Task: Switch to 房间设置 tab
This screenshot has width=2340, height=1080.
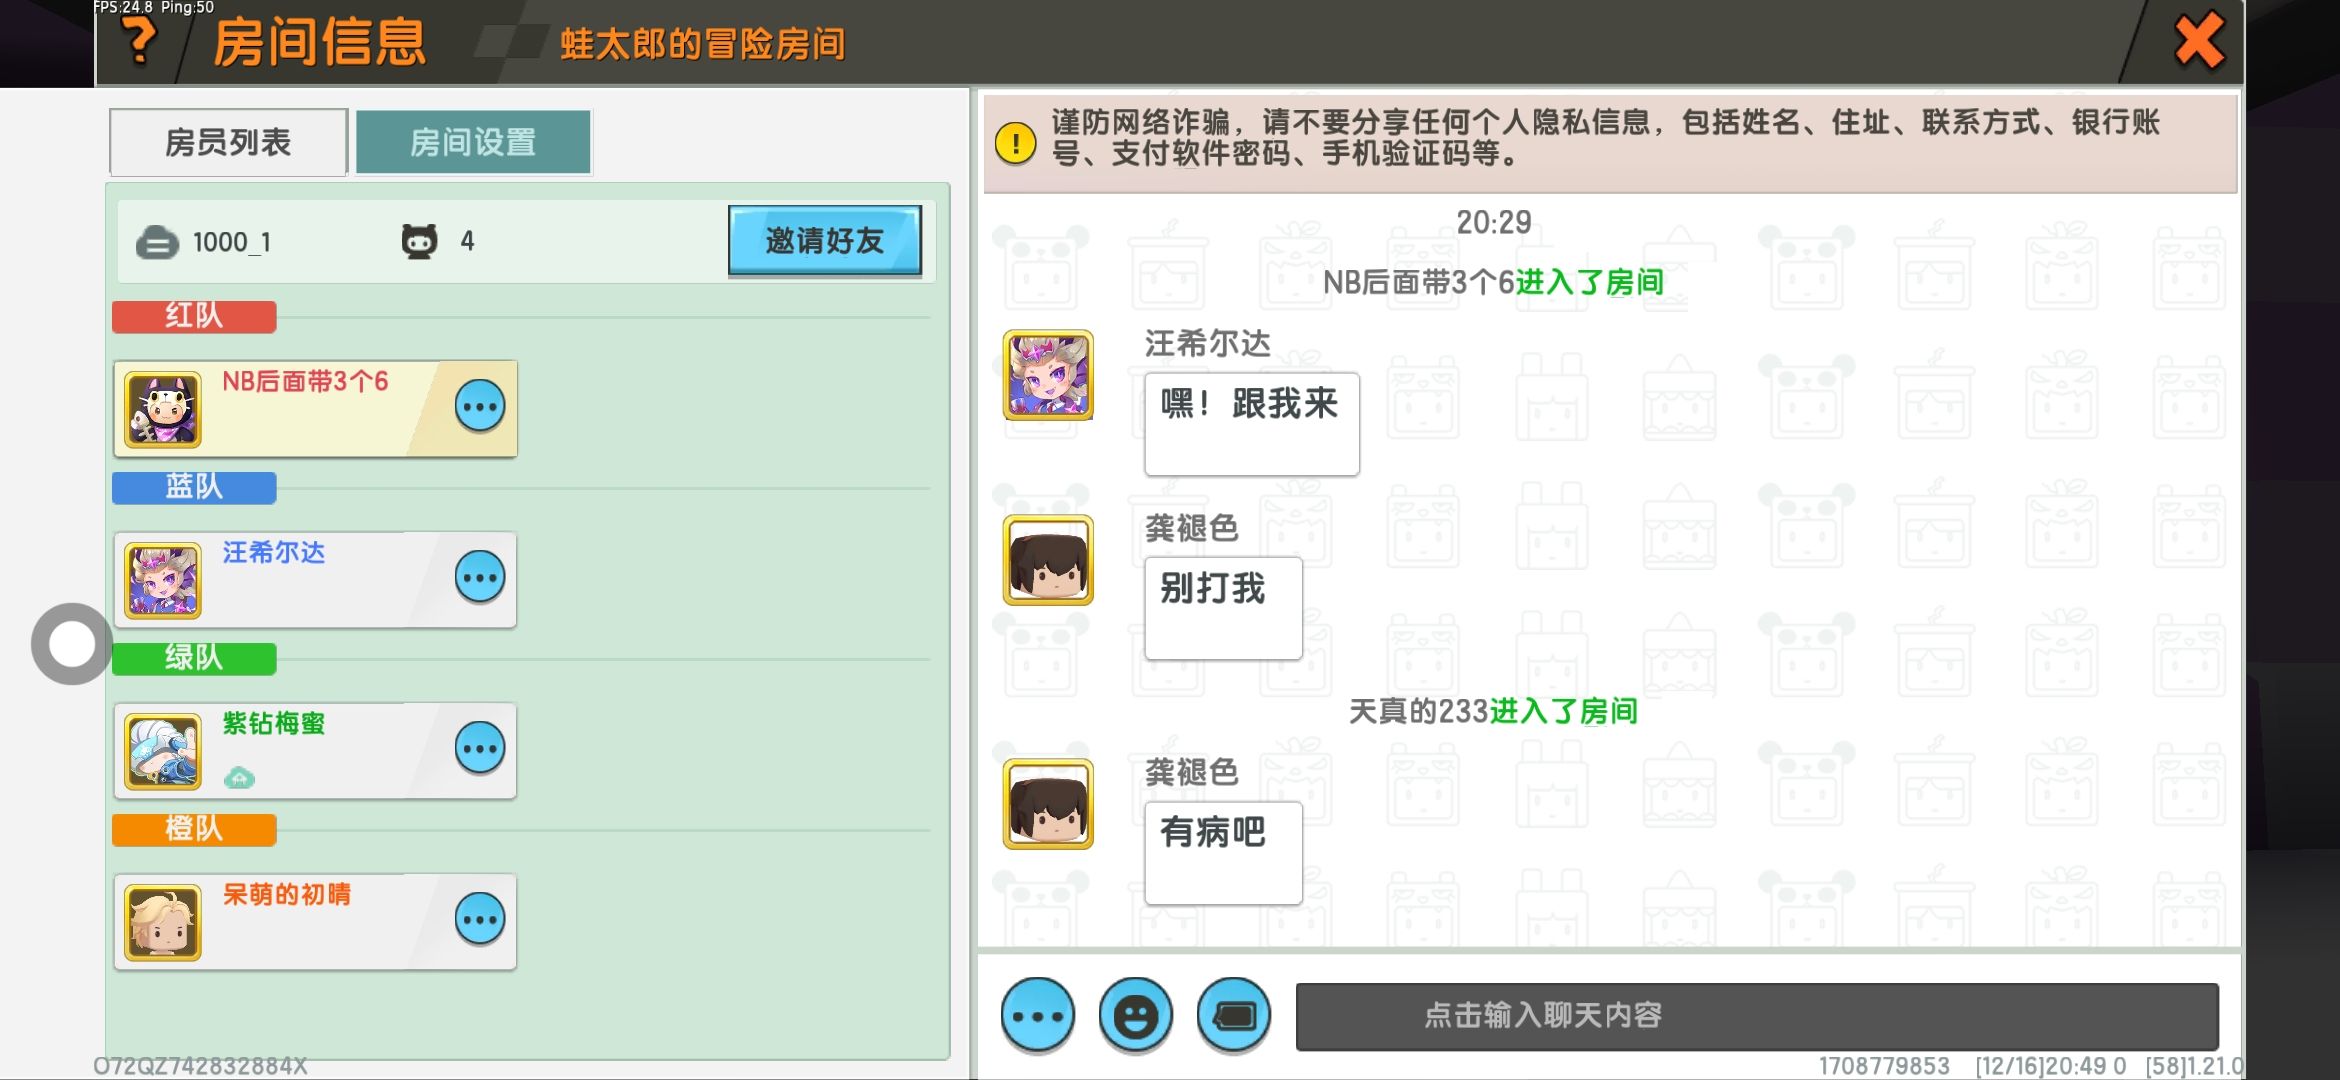Action: (x=473, y=142)
